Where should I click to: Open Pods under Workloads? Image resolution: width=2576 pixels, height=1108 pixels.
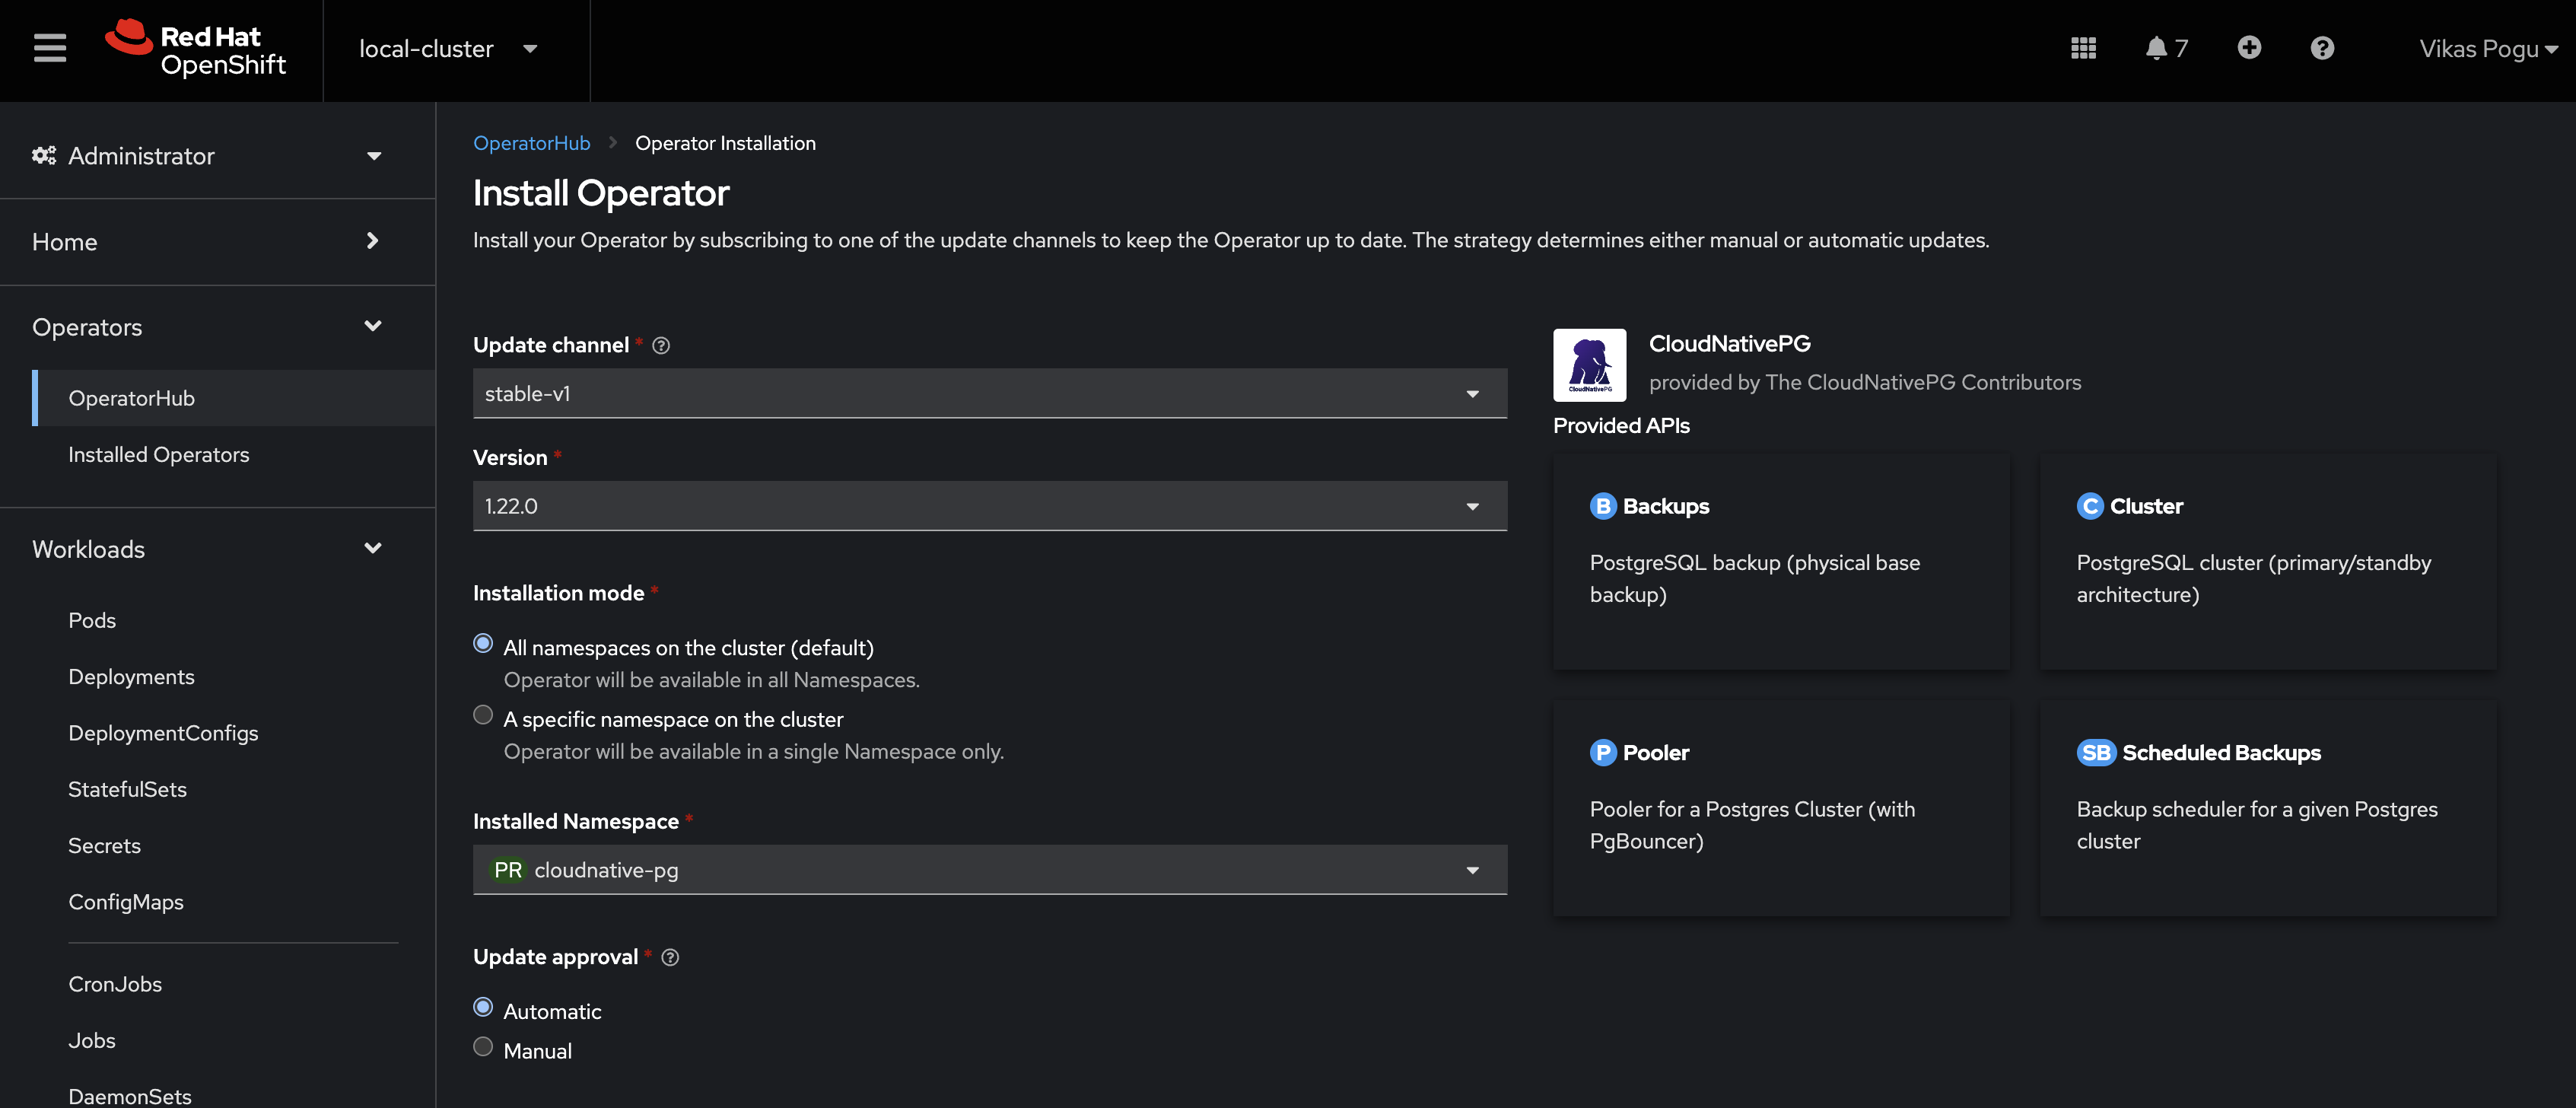(x=92, y=620)
